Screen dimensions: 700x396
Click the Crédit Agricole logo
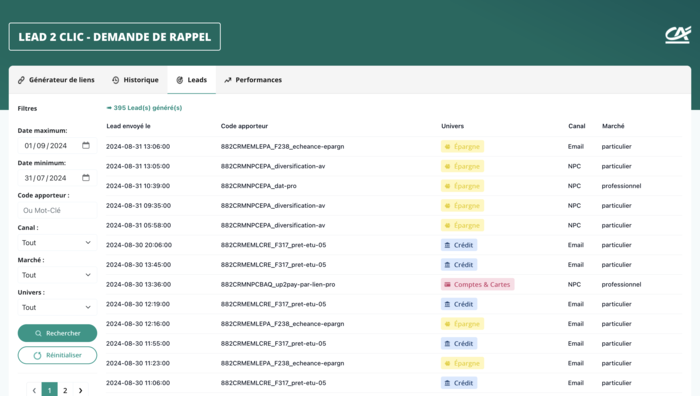(x=678, y=35)
